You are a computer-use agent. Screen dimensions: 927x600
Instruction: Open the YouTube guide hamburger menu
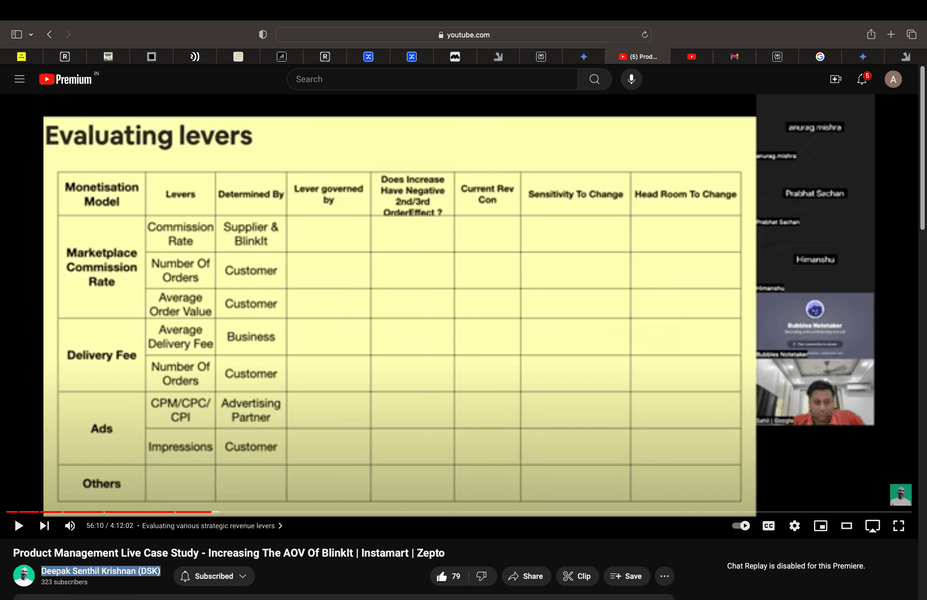pos(20,79)
